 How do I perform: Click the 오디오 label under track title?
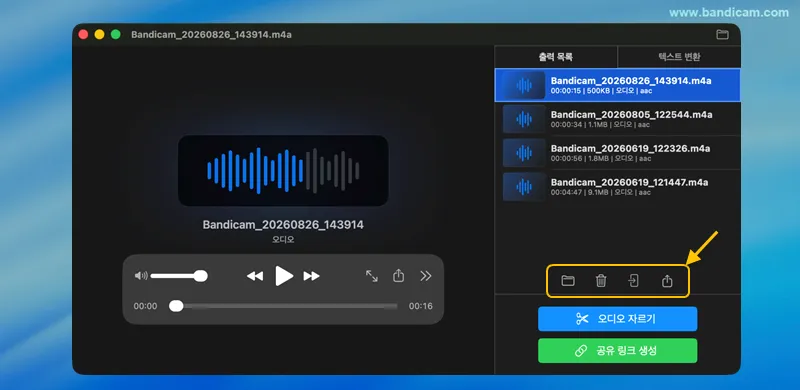pyautogui.click(x=283, y=239)
